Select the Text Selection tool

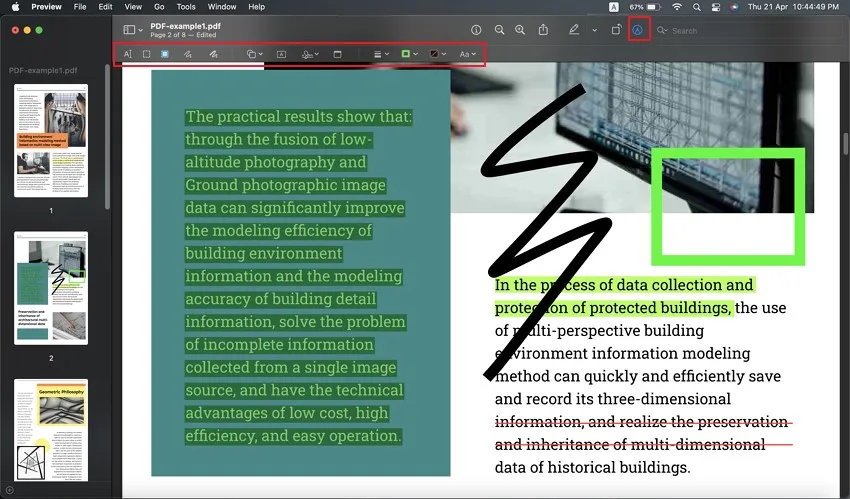pyautogui.click(x=127, y=54)
